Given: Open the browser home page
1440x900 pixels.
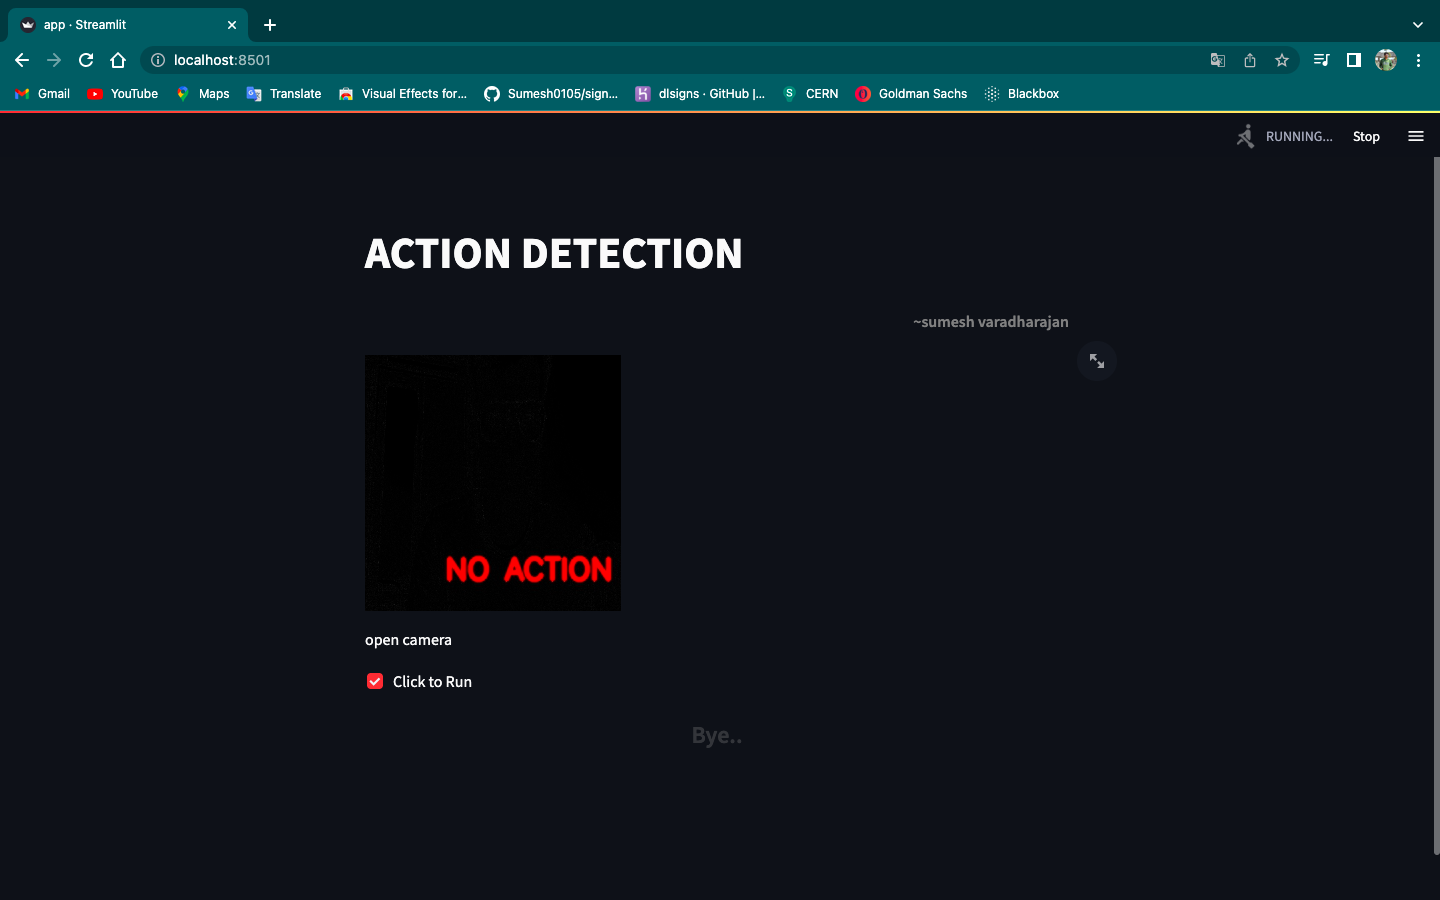Looking at the screenshot, I should [118, 60].
